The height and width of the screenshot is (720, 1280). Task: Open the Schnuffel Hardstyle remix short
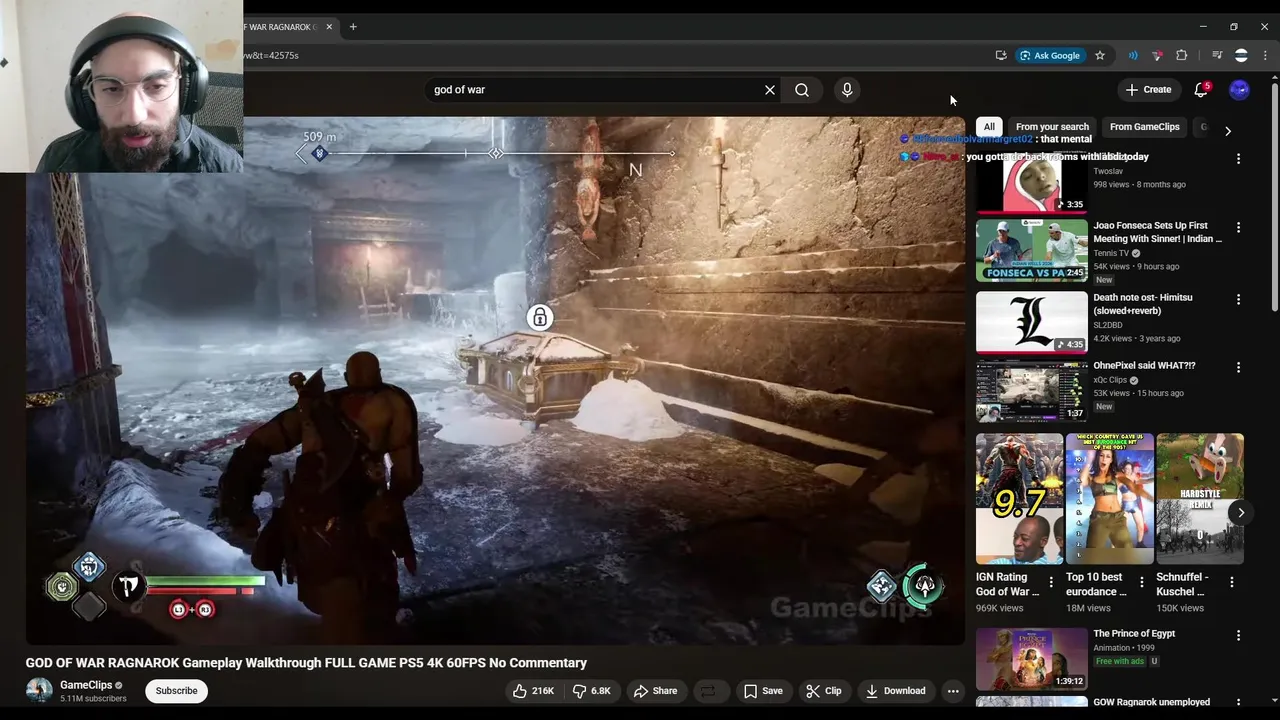pos(1199,499)
